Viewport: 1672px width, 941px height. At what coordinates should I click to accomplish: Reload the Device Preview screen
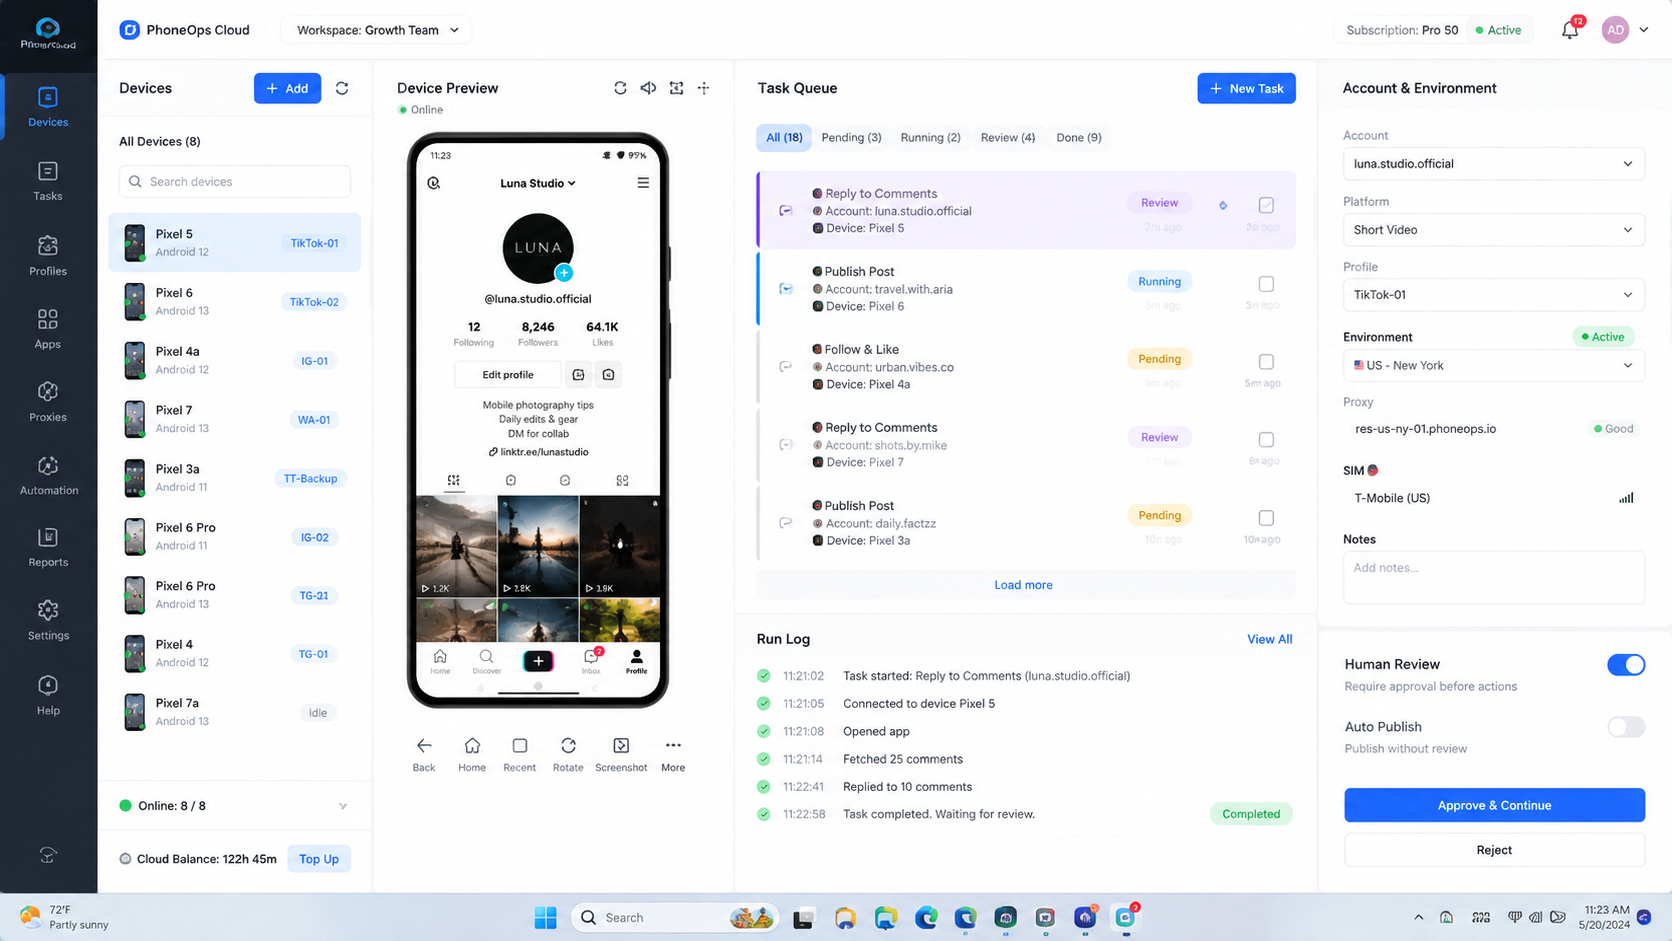tap(620, 88)
